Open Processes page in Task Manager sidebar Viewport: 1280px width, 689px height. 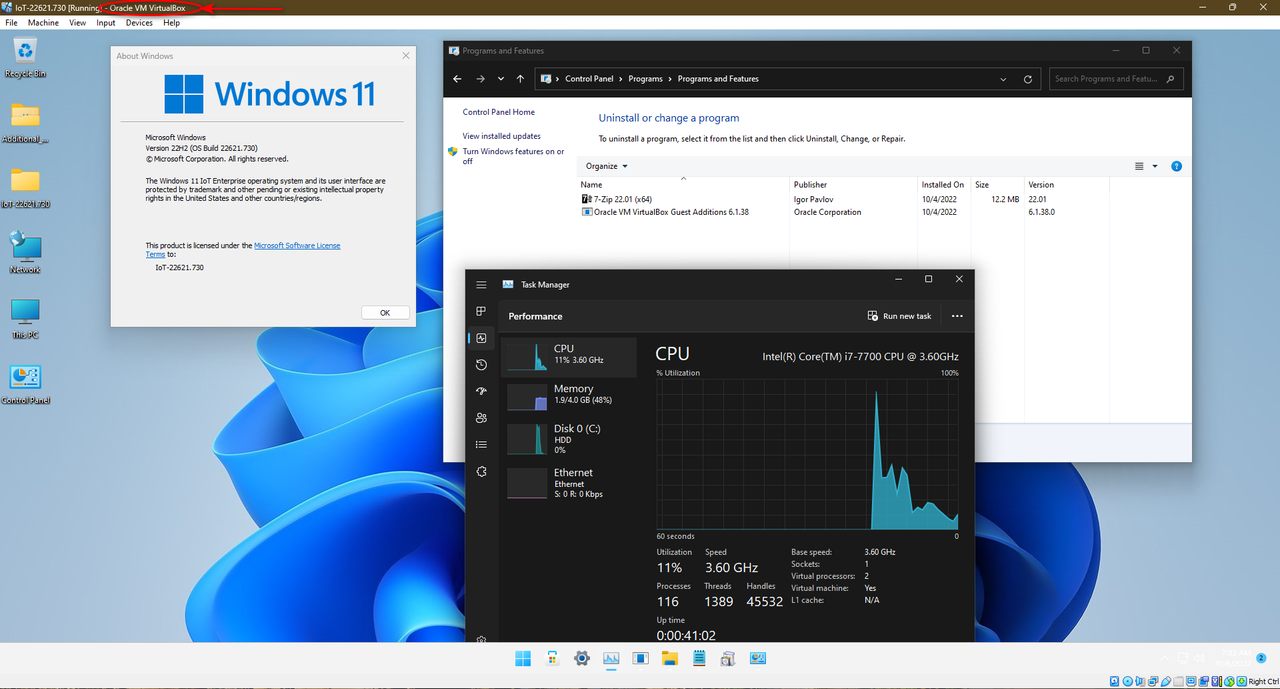click(x=481, y=312)
